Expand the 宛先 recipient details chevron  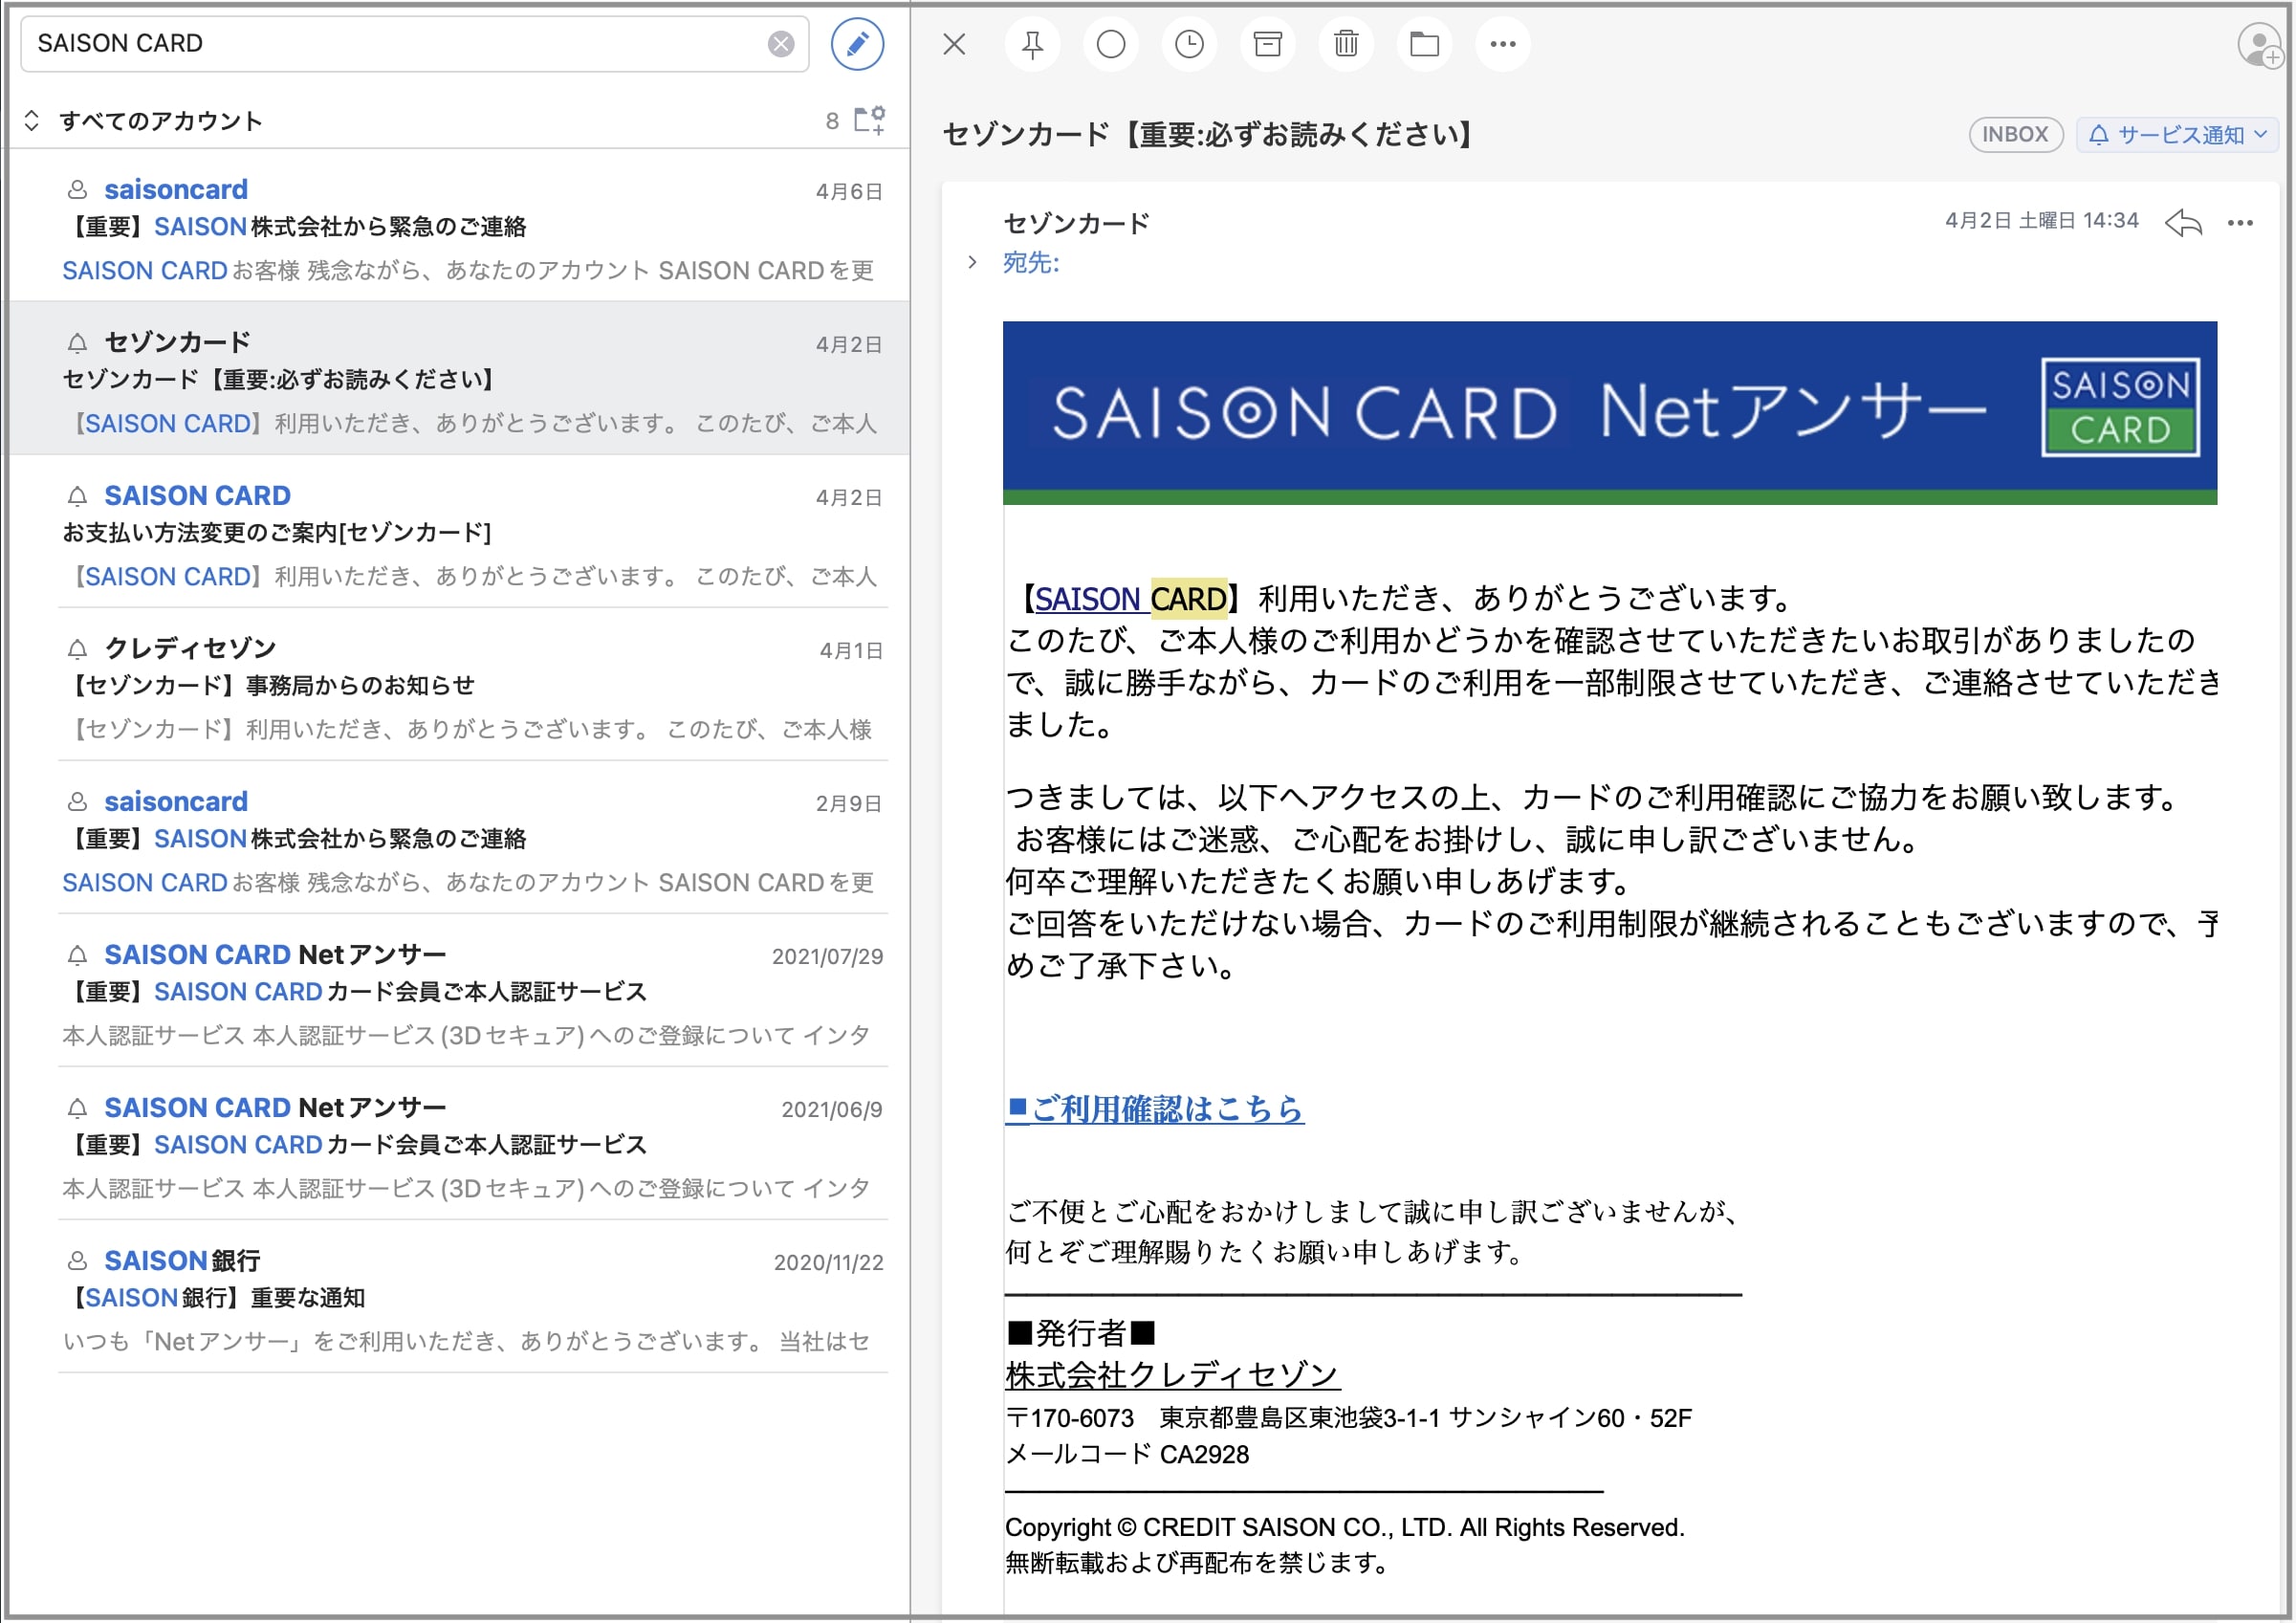coord(972,262)
